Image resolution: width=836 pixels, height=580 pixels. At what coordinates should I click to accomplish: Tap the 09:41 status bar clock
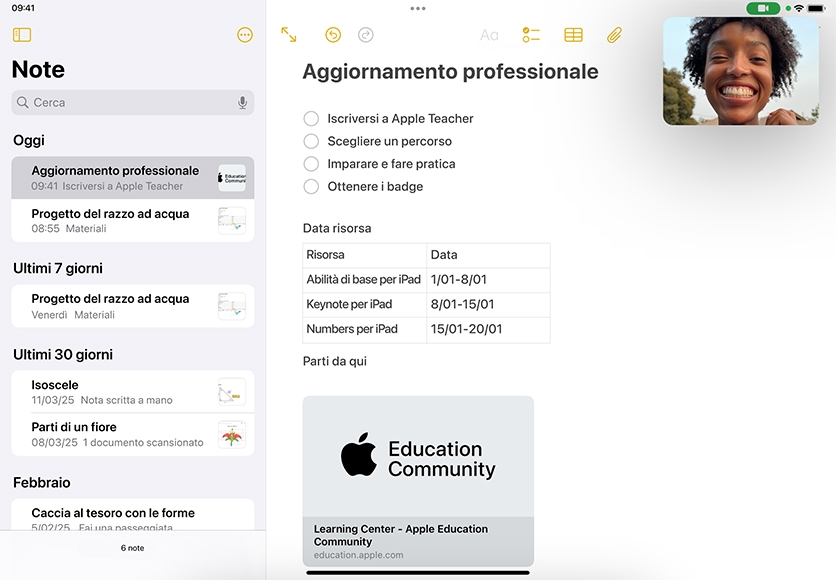[23, 8]
